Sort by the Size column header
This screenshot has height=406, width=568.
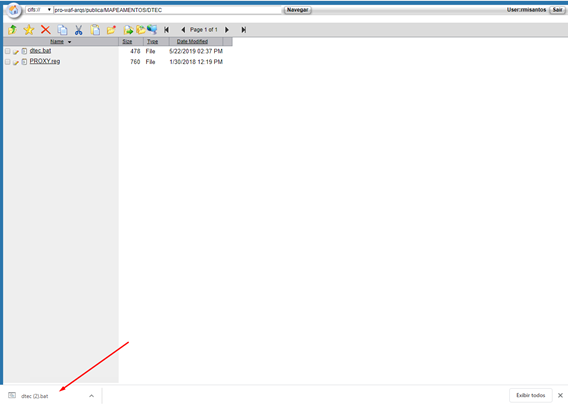(127, 42)
